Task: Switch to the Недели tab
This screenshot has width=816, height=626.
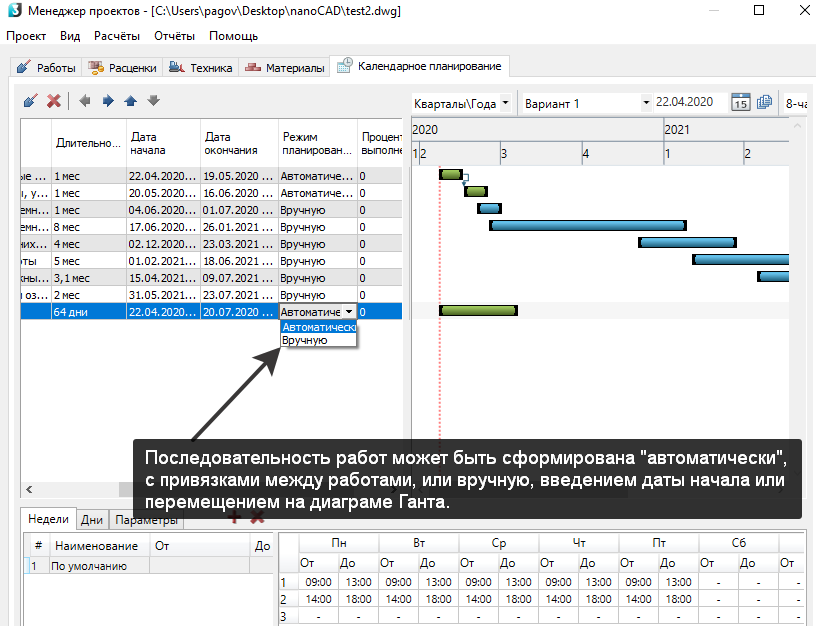Action: [x=48, y=519]
